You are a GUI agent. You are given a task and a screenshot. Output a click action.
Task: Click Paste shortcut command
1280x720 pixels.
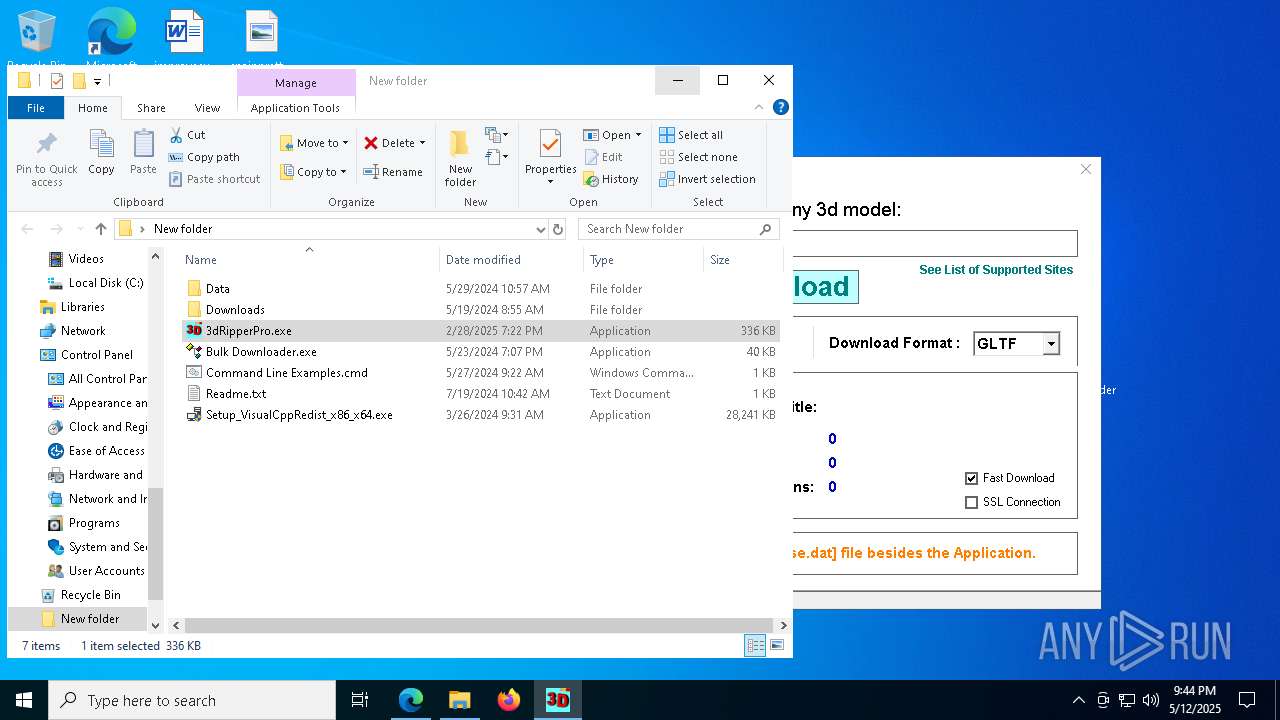point(214,179)
